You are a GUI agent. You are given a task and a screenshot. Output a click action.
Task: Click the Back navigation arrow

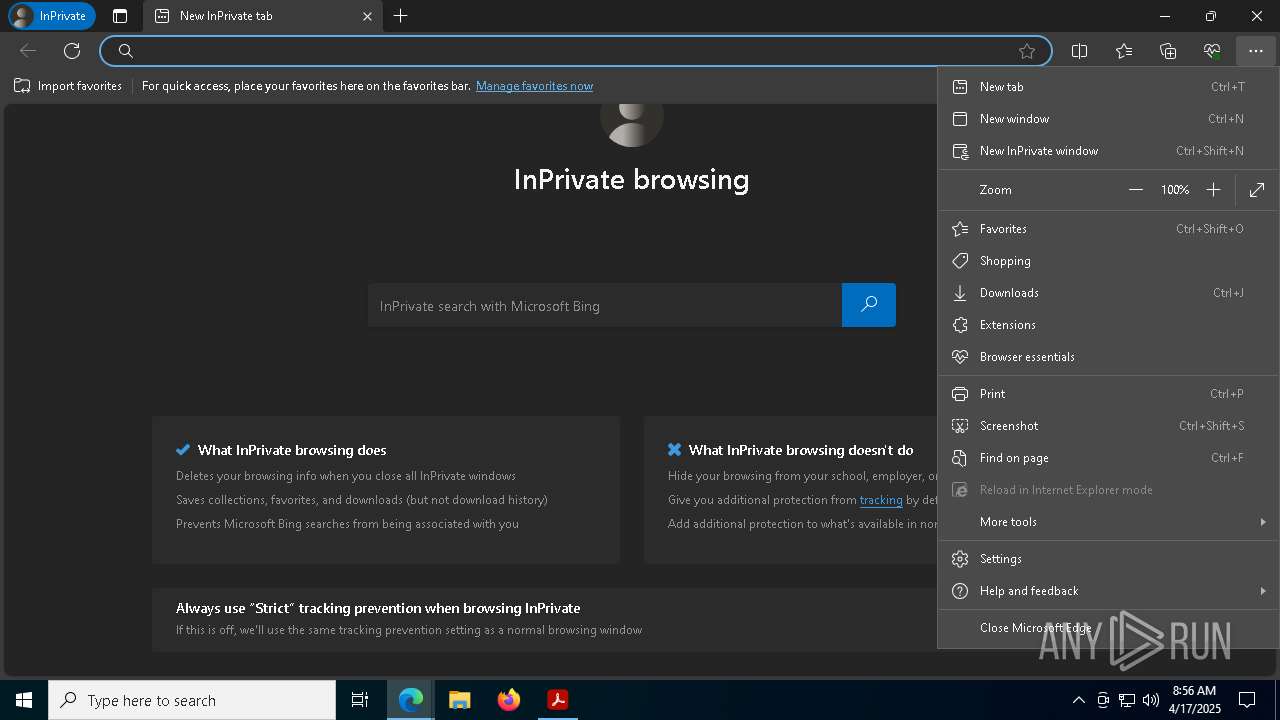point(28,51)
